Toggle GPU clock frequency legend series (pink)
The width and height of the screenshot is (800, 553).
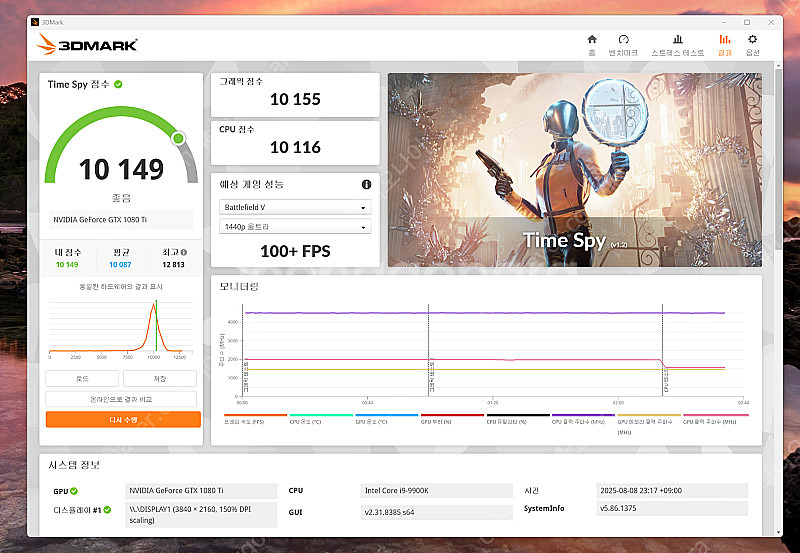point(715,419)
